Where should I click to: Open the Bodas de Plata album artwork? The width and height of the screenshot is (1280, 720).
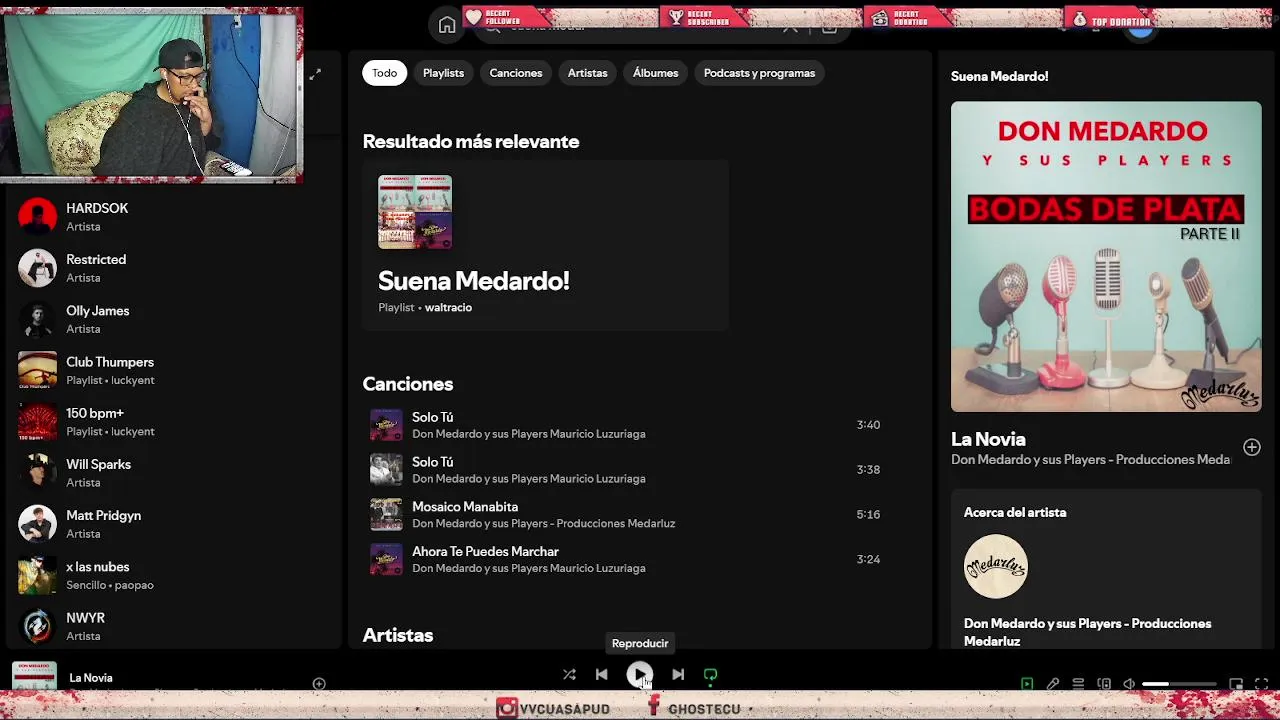1106,257
